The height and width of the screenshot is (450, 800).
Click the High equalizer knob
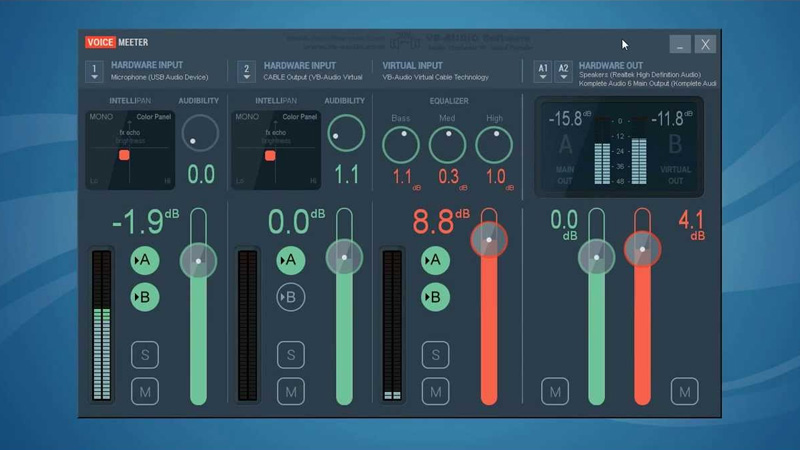point(494,145)
